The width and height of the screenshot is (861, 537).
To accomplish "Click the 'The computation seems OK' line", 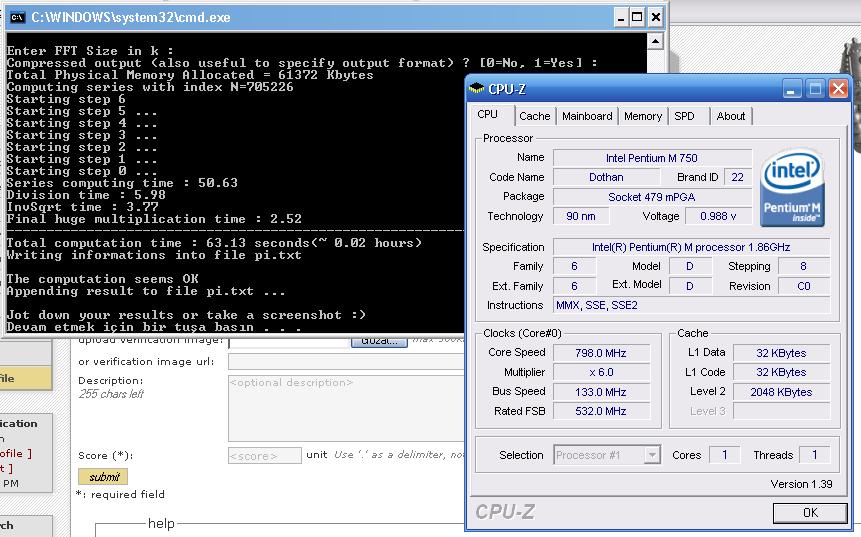I will (102, 279).
